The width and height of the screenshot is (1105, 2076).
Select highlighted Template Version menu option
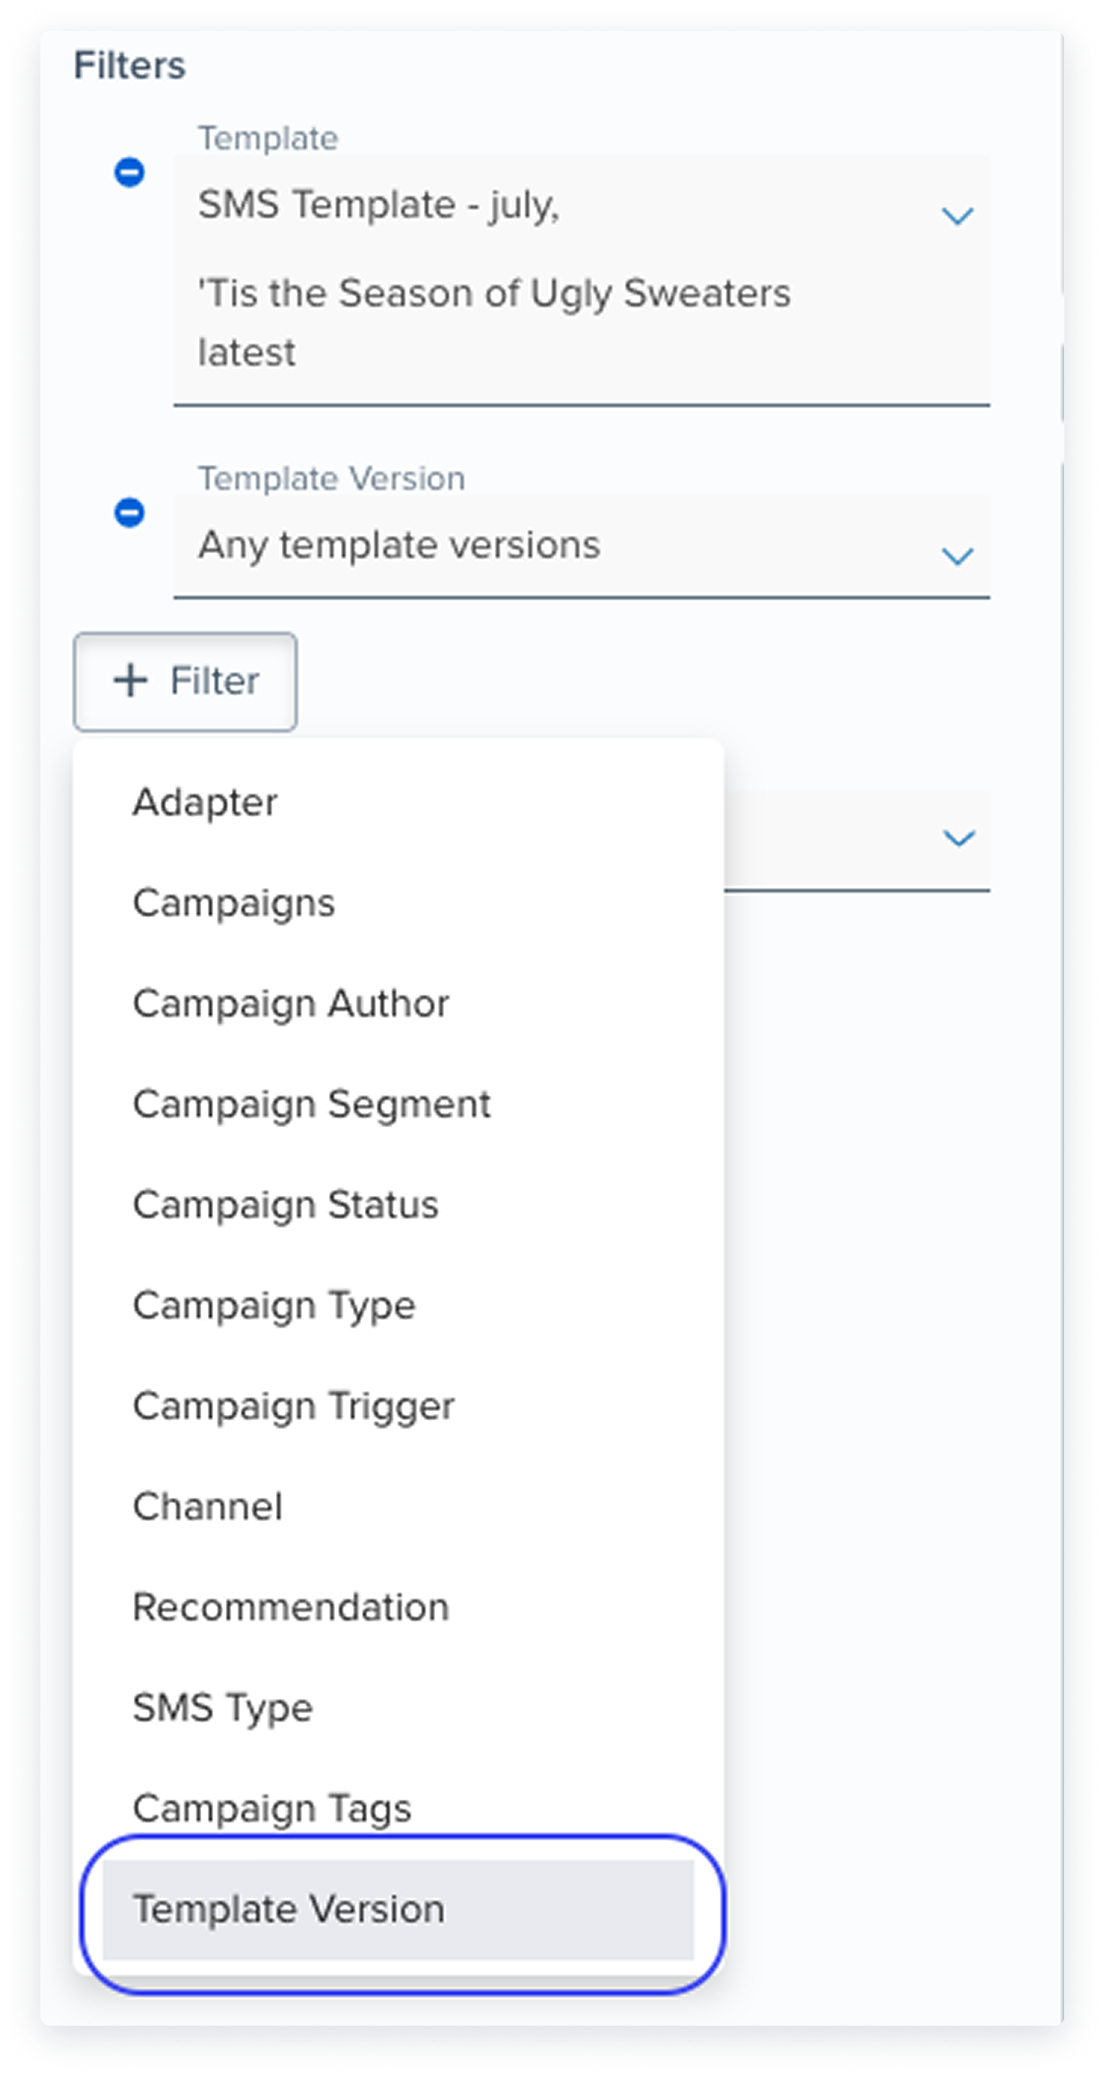click(x=398, y=1909)
